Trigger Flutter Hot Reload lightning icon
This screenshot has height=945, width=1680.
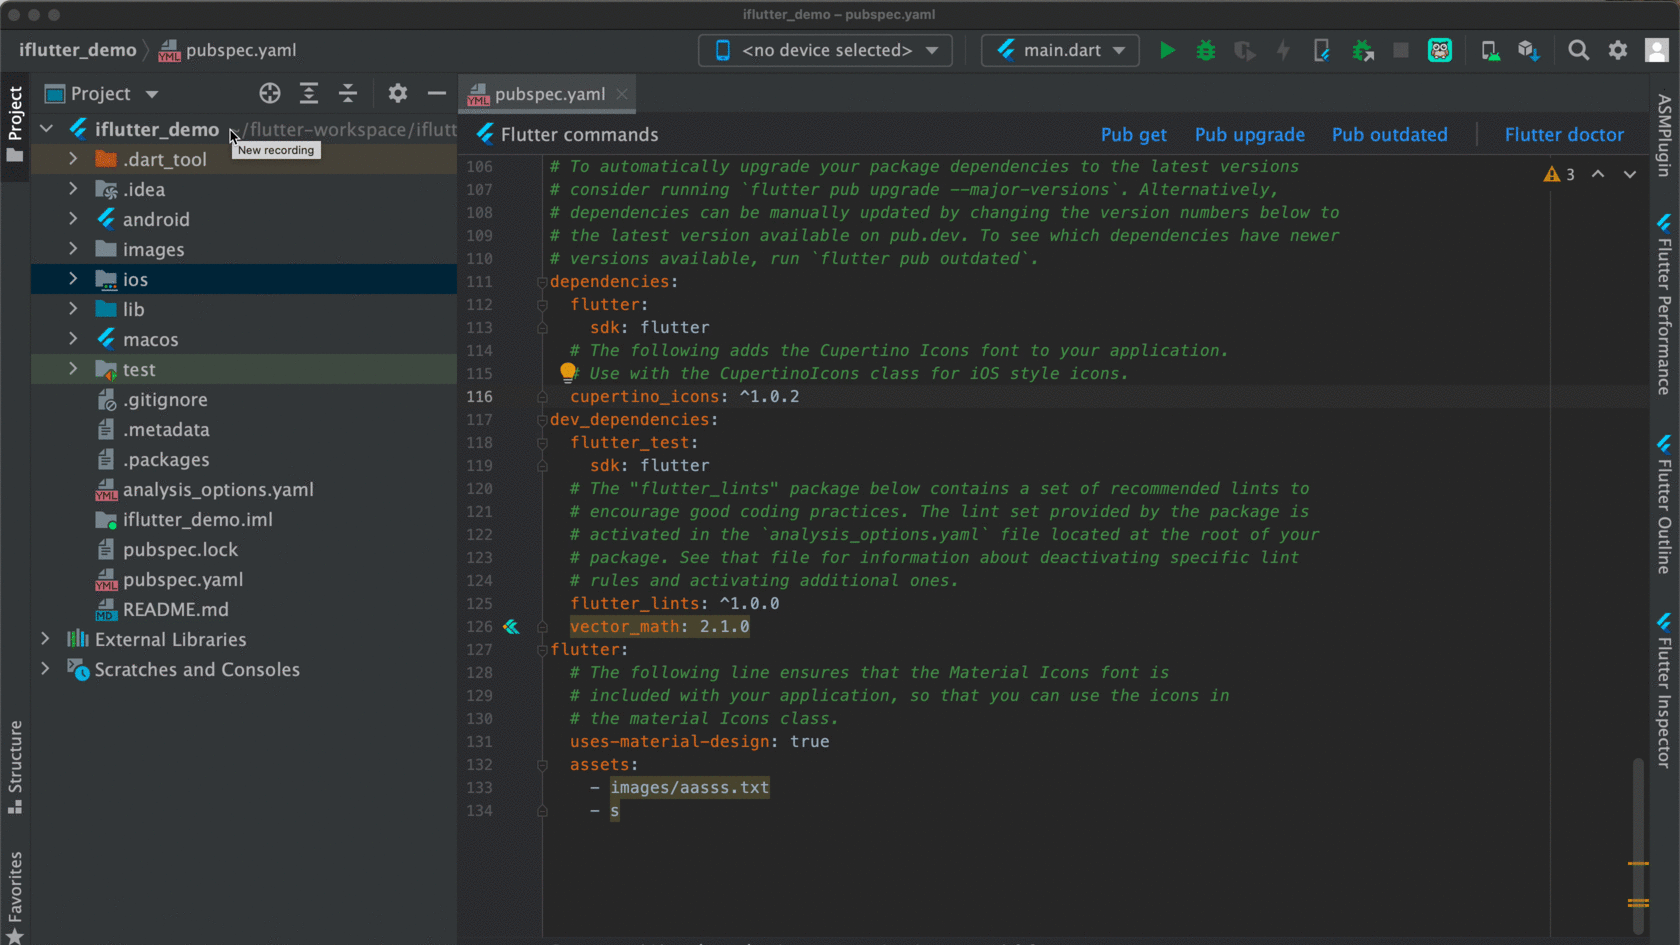(x=1283, y=50)
